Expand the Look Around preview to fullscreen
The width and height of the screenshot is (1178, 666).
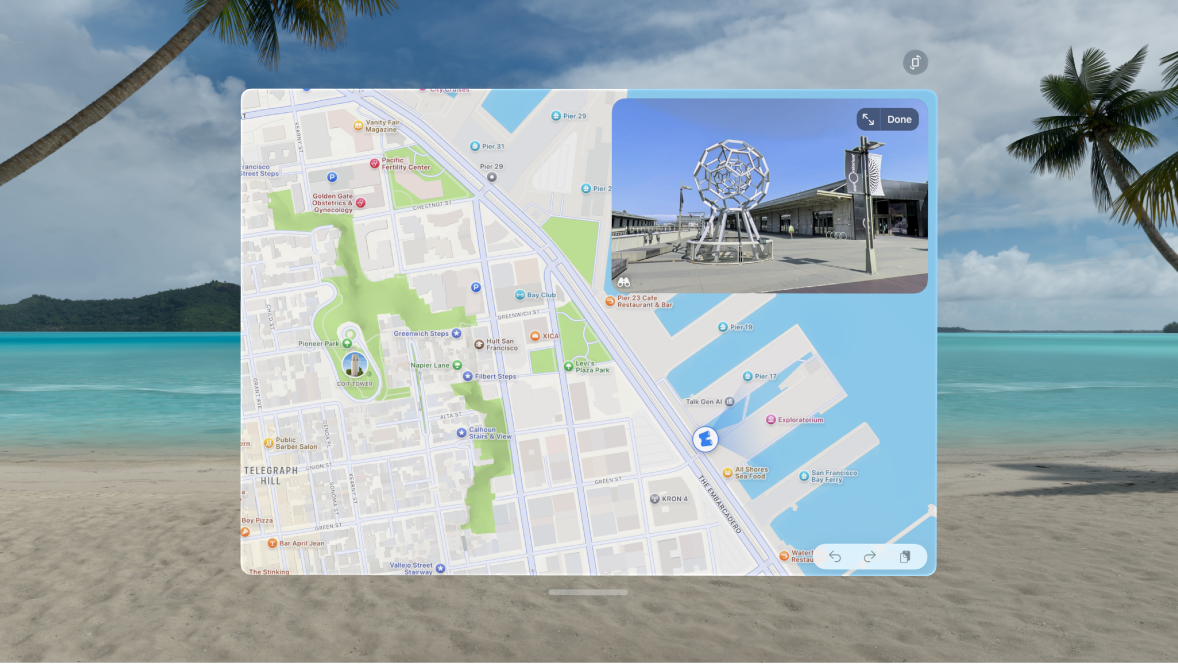pyautogui.click(x=867, y=119)
